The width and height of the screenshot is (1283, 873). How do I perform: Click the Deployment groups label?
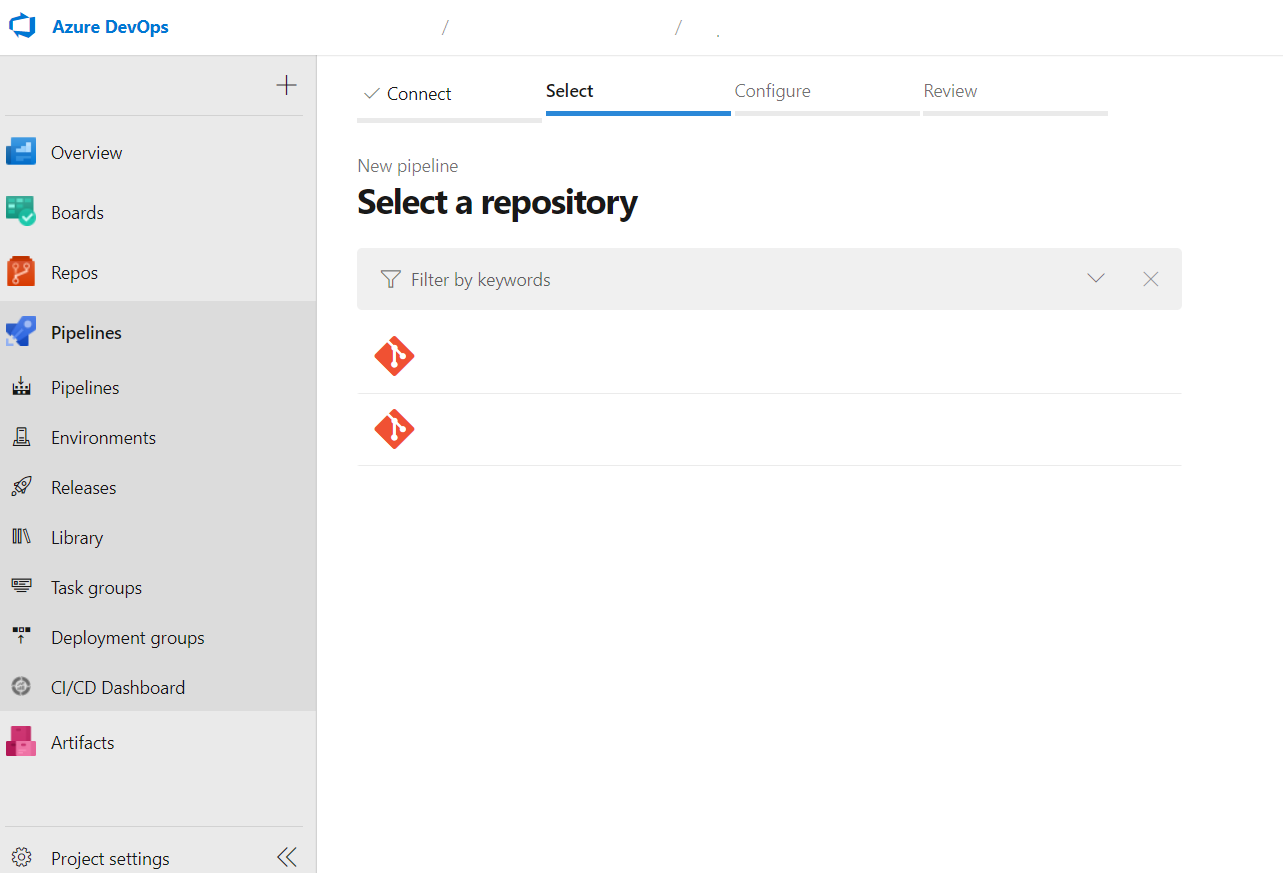pos(127,638)
